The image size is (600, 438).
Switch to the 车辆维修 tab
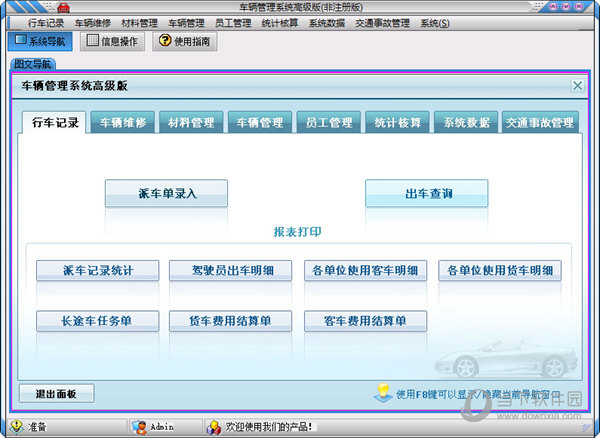[x=123, y=123]
